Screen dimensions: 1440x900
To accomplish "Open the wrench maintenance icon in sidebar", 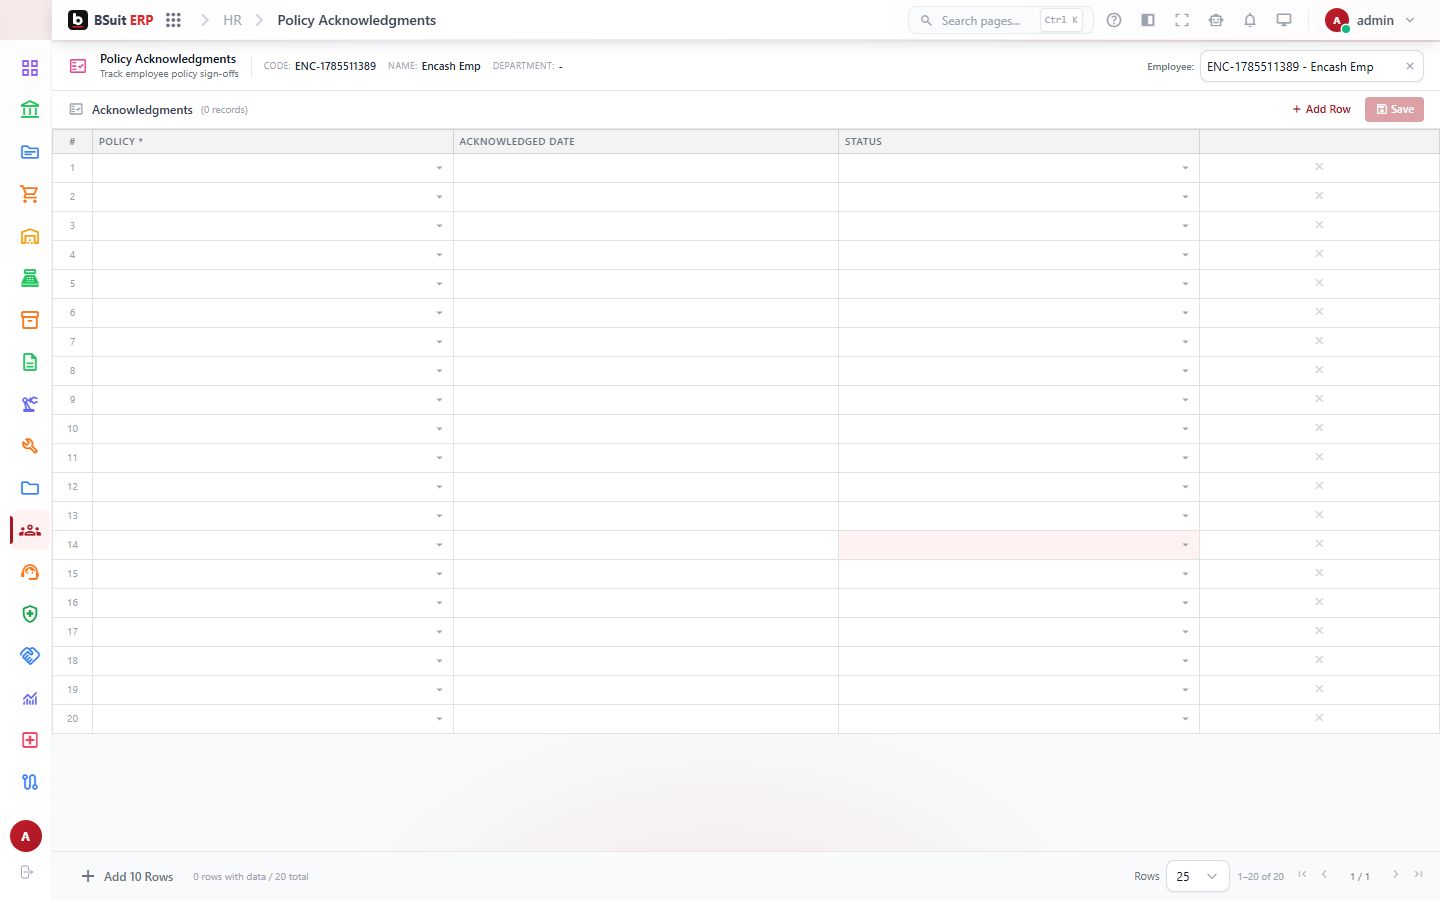I will [30, 446].
